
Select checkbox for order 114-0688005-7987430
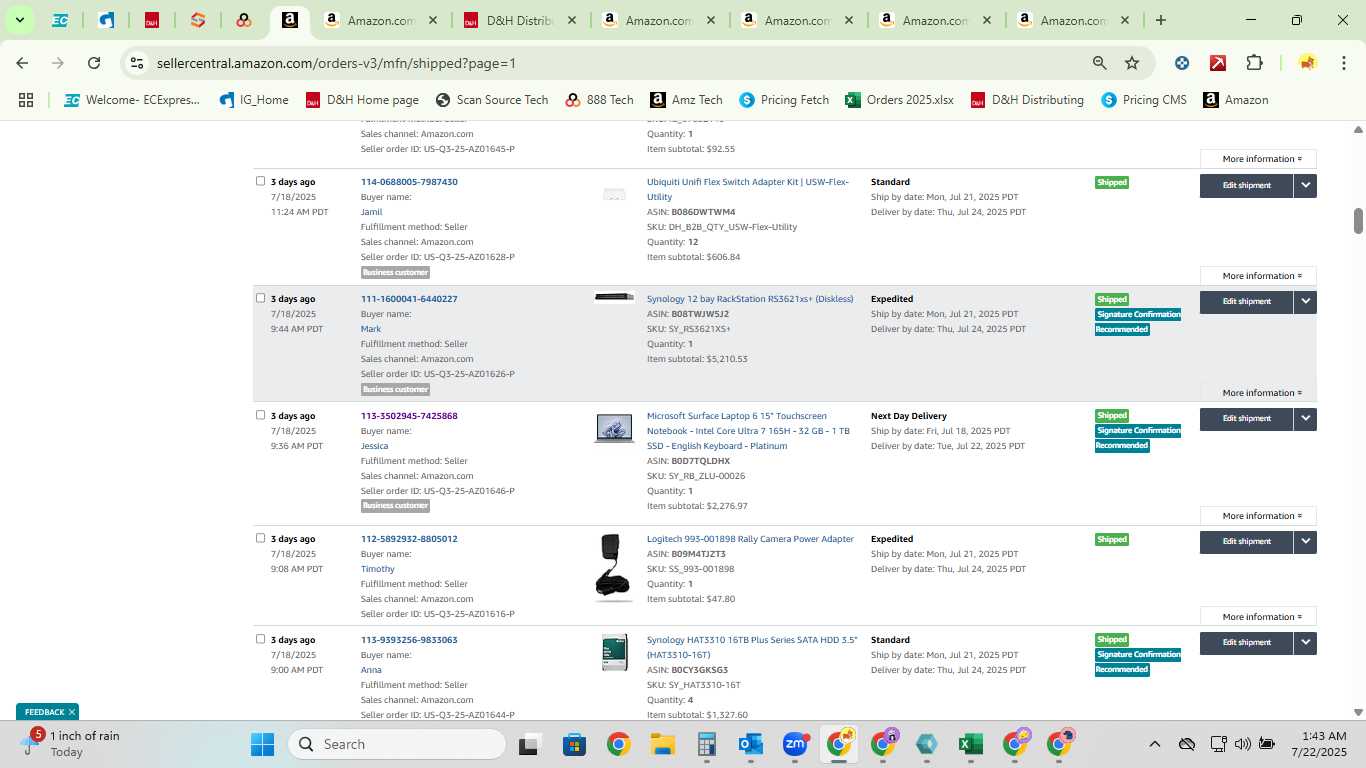[x=260, y=181]
